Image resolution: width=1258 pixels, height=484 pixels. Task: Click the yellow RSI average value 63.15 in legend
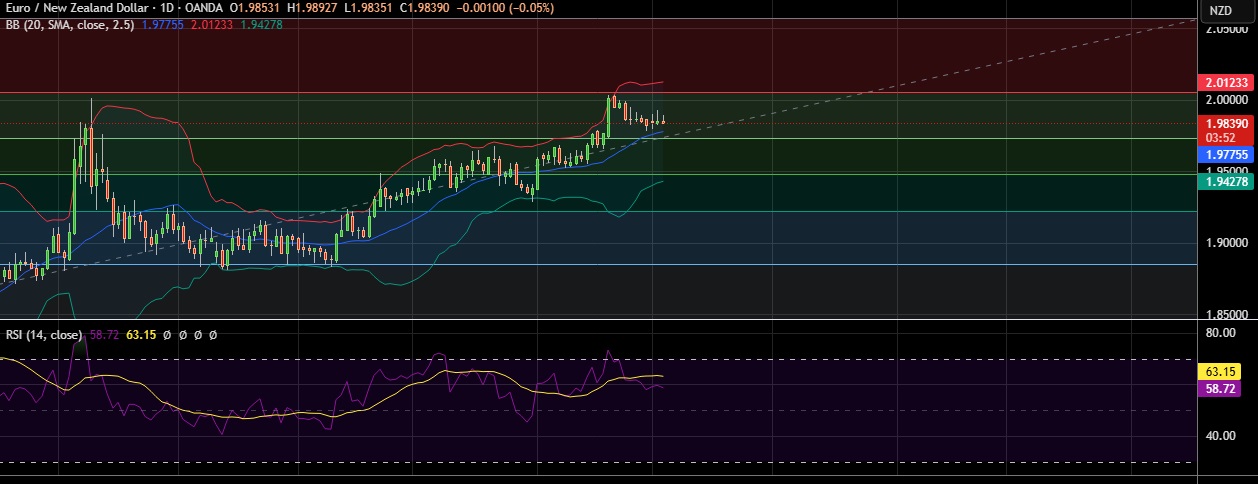[137, 335]
